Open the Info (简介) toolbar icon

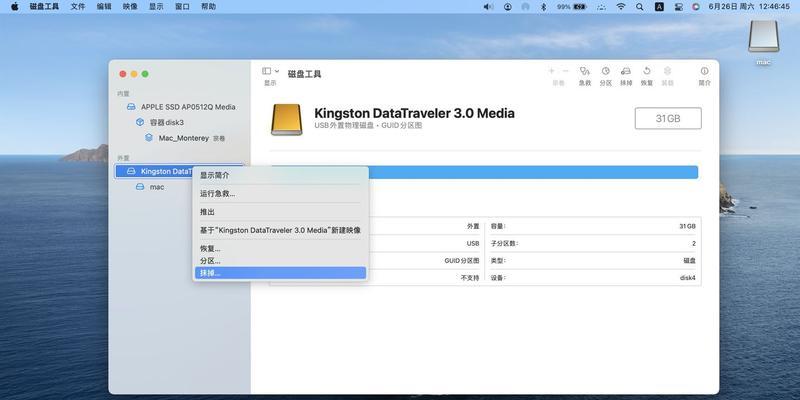pos(705,71)
